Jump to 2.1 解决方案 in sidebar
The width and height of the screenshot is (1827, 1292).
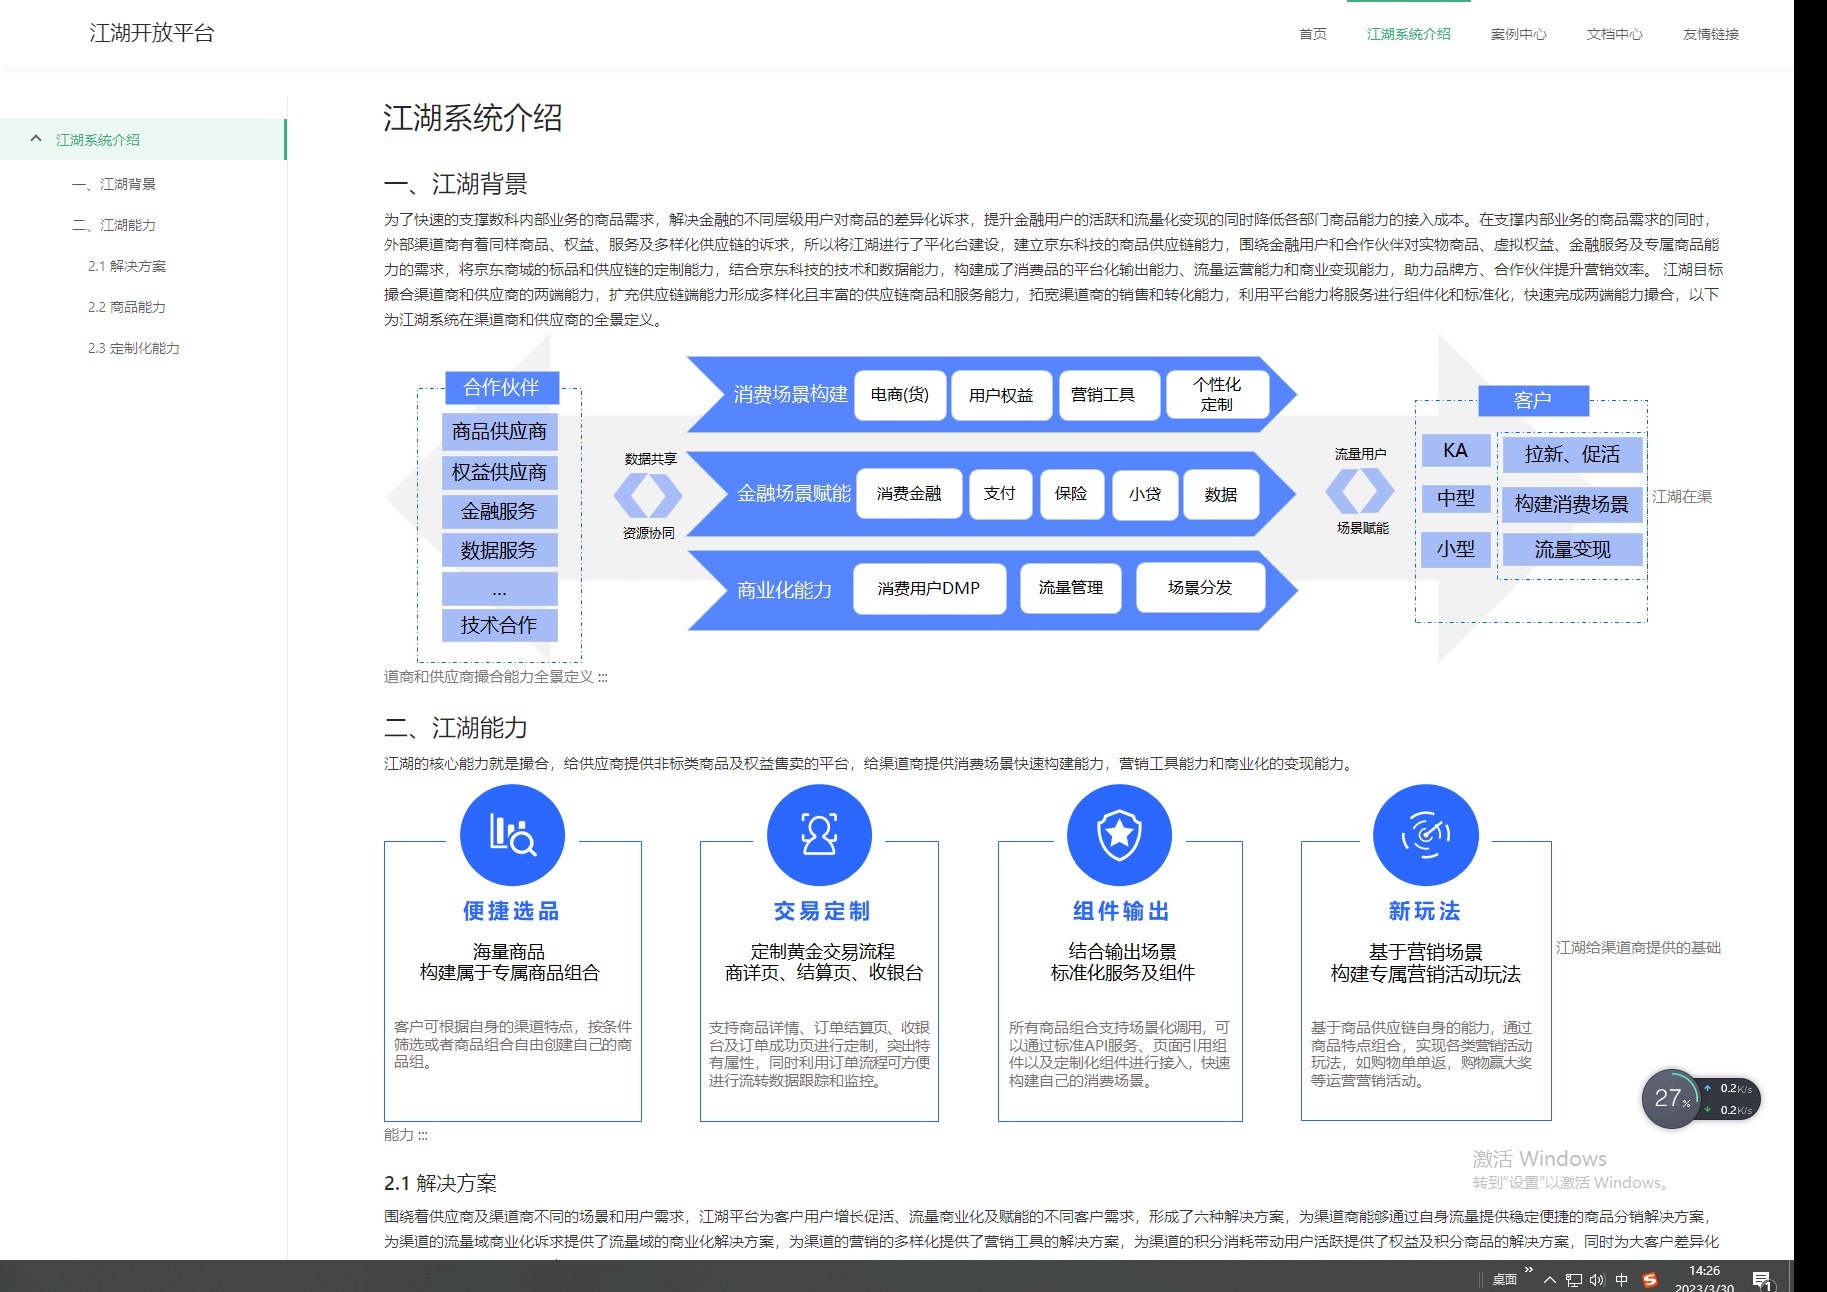click(127, 266)
